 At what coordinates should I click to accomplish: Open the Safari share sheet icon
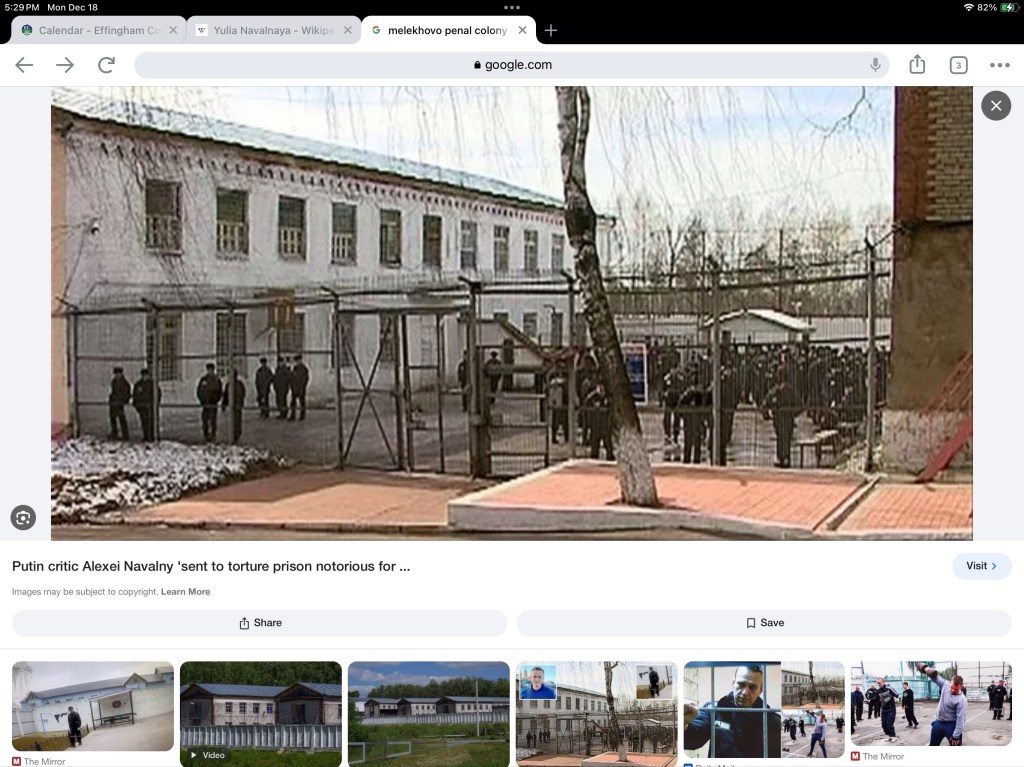(x=917, y=65)
